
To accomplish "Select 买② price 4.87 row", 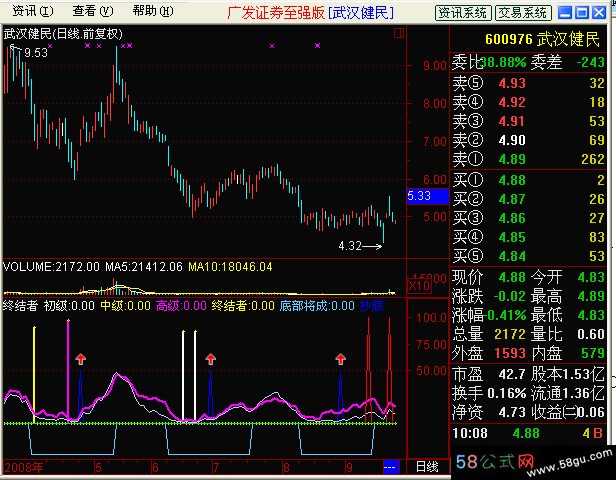I will (x=528, y=199).
